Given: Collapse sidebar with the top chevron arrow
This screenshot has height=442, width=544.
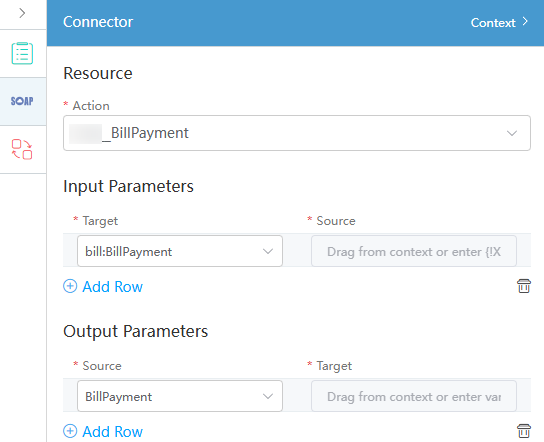Looking at the screenshot, I should (22, 13).
